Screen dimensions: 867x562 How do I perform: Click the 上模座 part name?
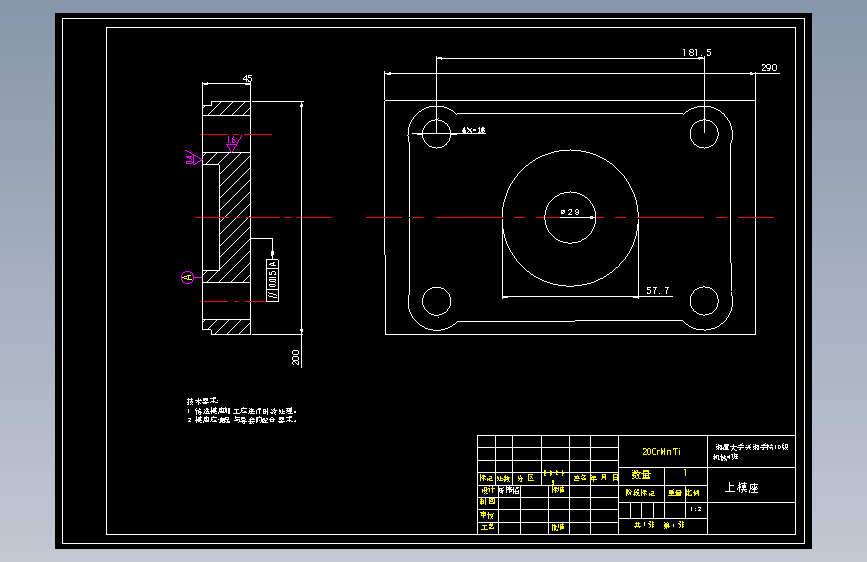[x=741, y=487]
